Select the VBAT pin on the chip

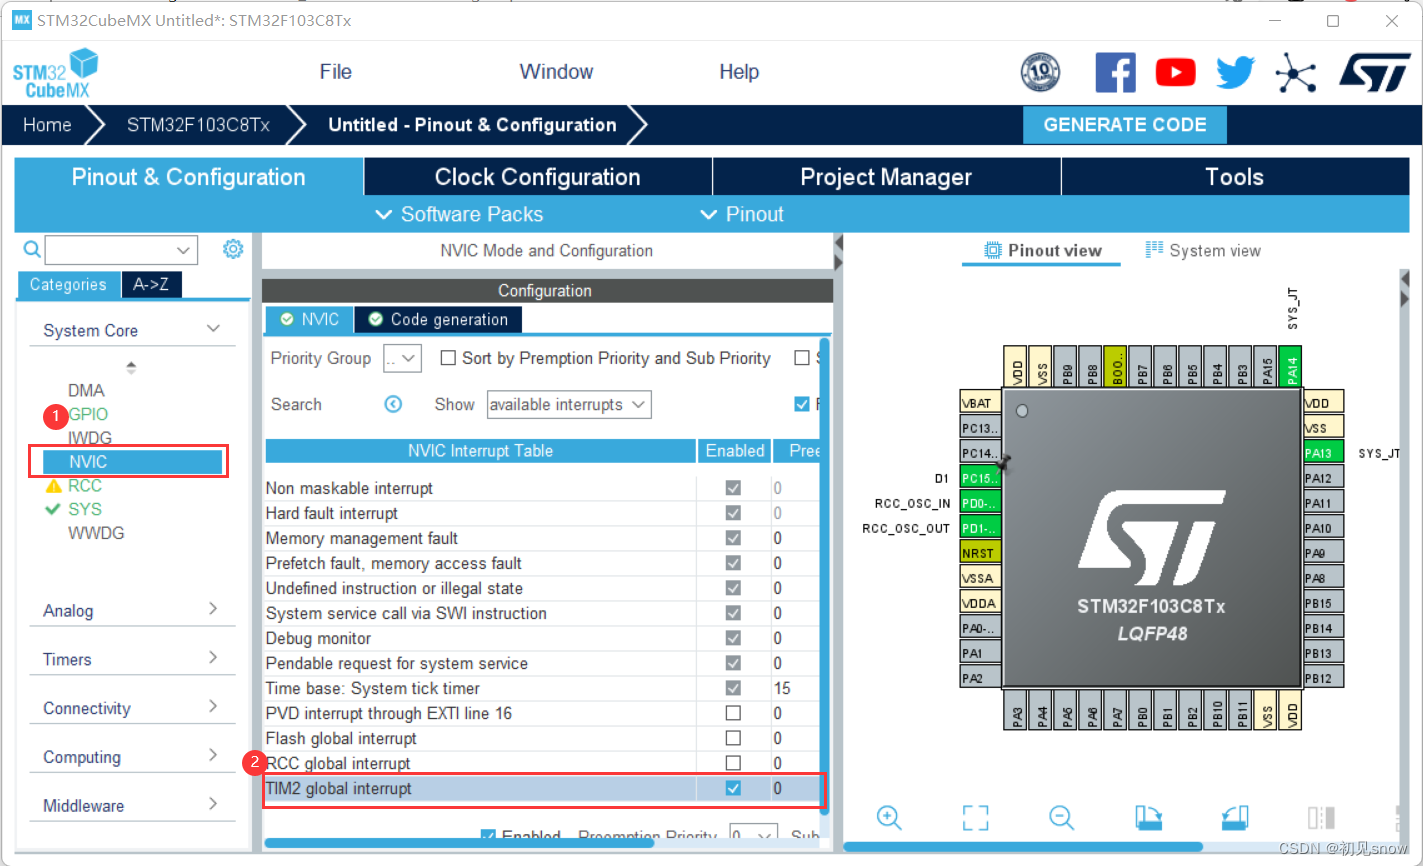(x=980, y=403)
